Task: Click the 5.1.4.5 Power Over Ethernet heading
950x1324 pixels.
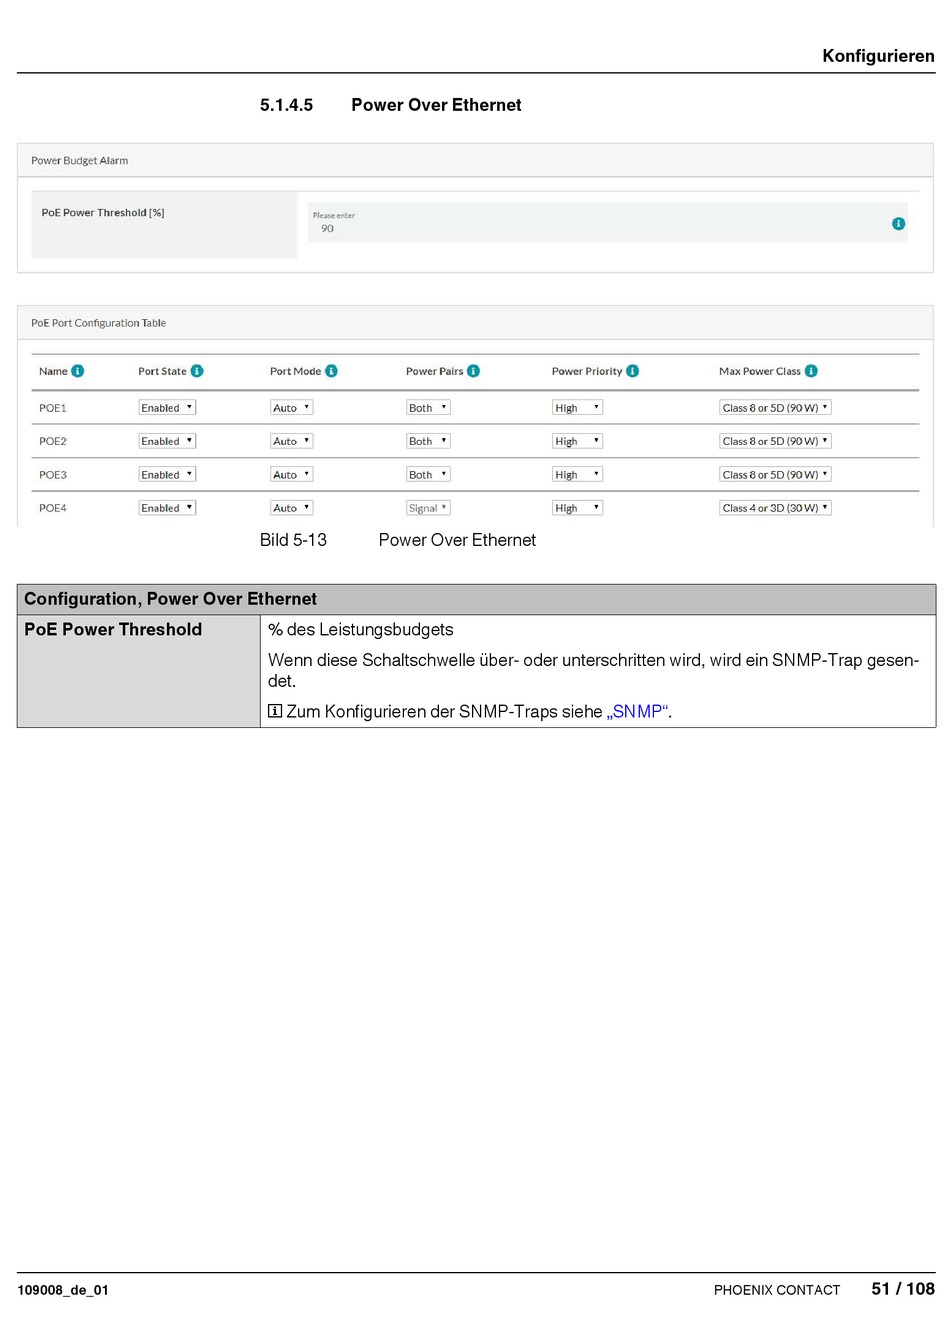Action: tap(391, 105)
